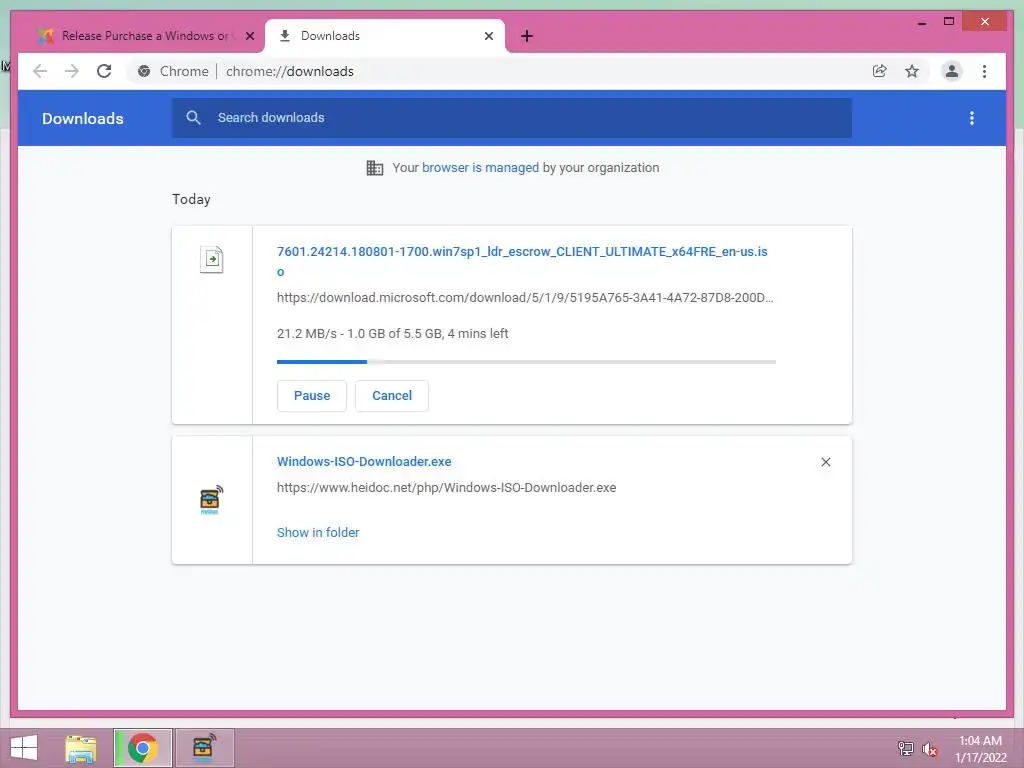
Task: Click the Downloads page title heading
Action: pyautogui.click(x=83, y=118)
